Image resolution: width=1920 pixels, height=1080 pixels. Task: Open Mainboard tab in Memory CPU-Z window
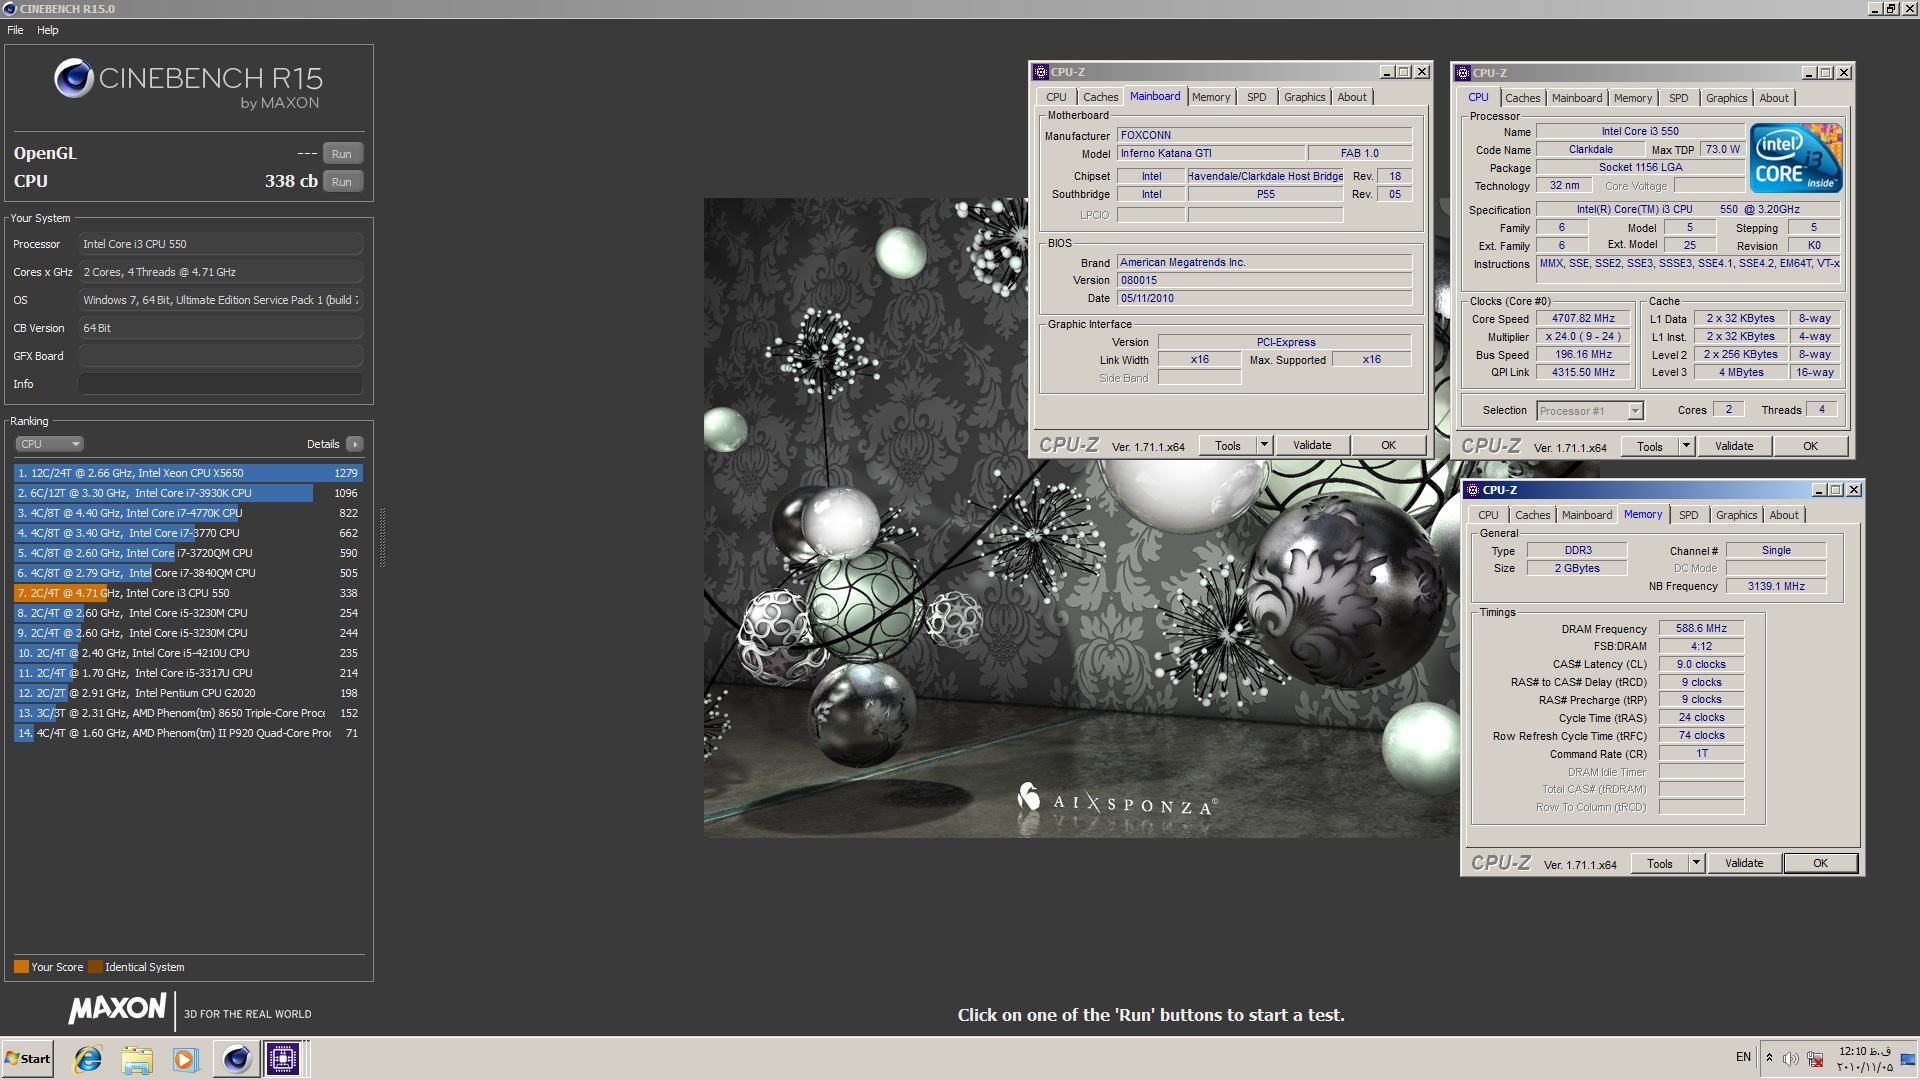coord(1586,515)
